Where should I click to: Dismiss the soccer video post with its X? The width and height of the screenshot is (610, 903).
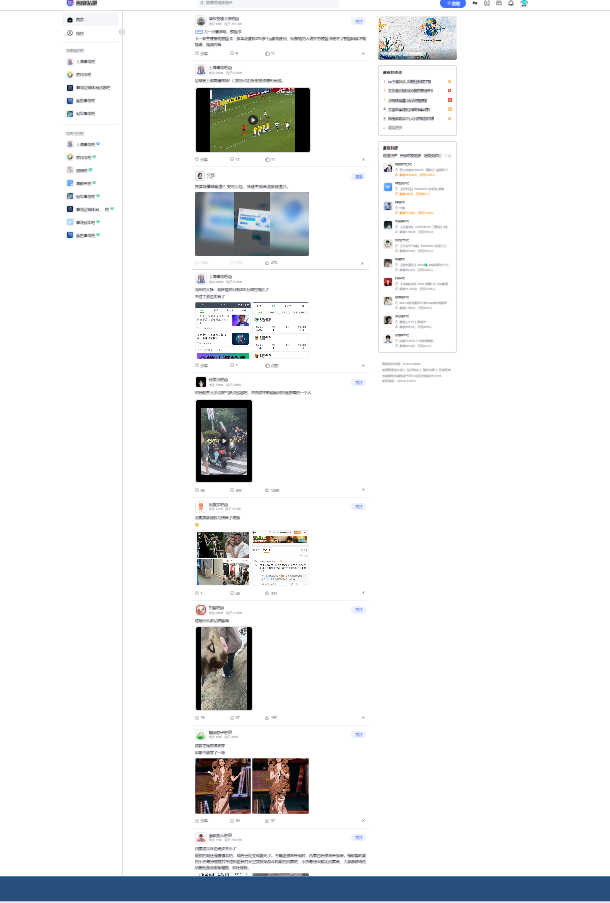click(x=363, y=160)
